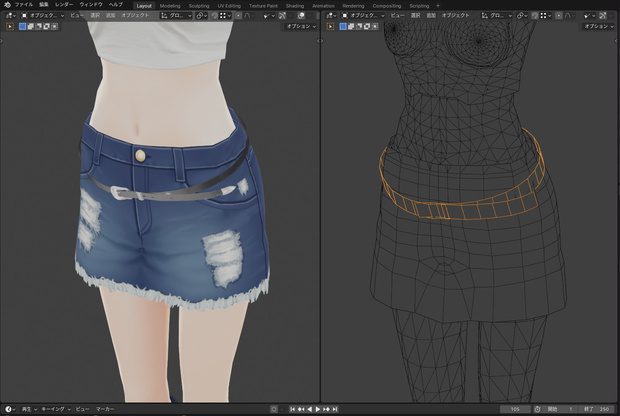Click current frame field showing 105
Viewport: 620px width, 416px height.
(x=515, y=409)
